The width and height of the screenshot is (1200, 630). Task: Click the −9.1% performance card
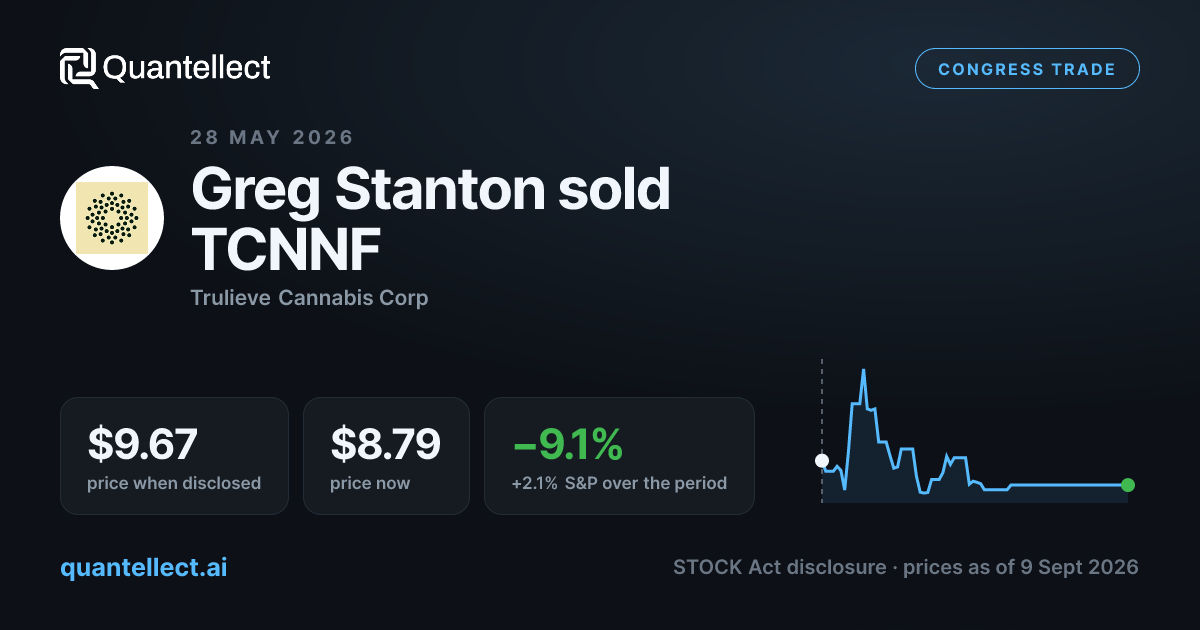(619, 456)
